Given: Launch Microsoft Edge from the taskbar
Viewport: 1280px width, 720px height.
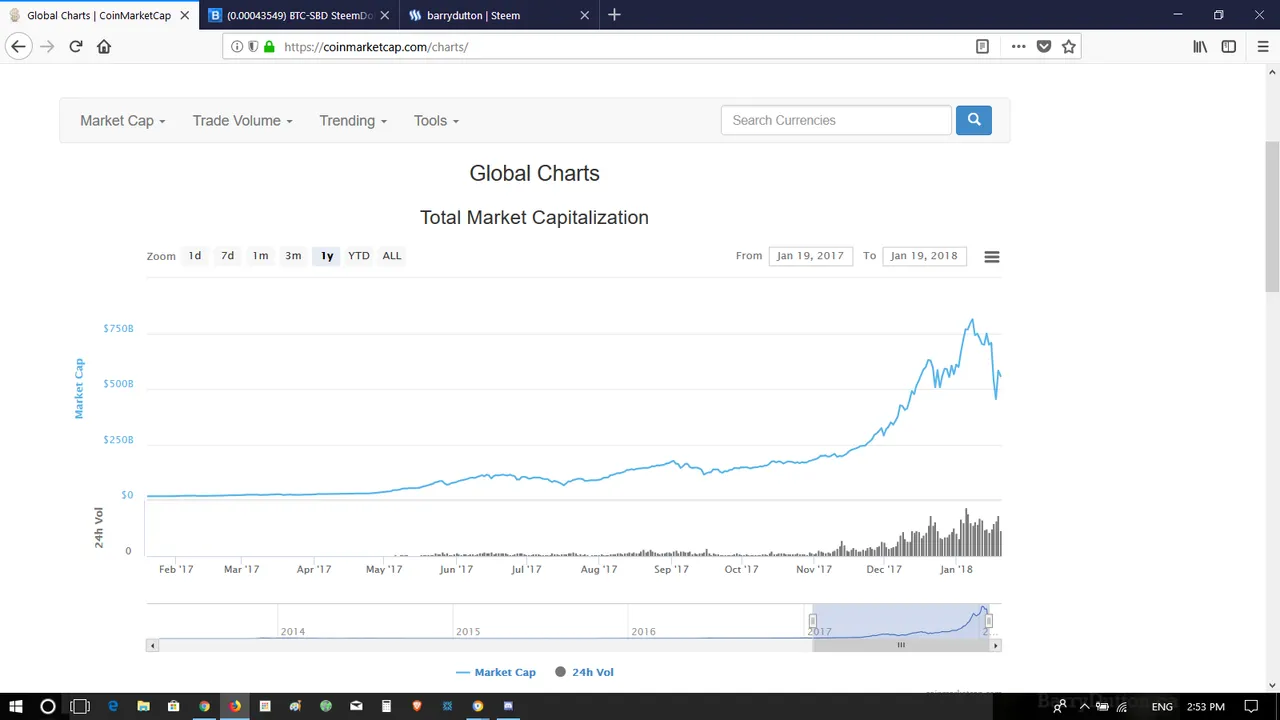Looking at the screenshot, I should [x=113, y=706].
